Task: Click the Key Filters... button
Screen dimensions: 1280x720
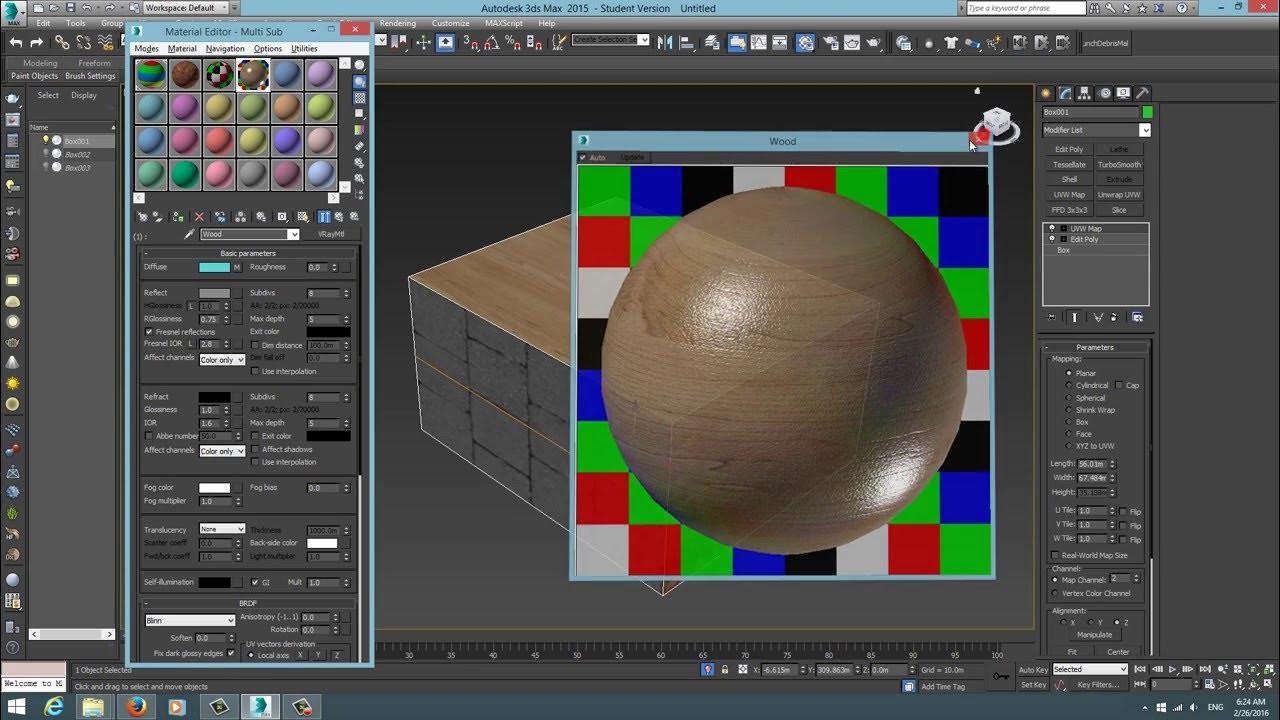Action: (x=1097, y=685)
